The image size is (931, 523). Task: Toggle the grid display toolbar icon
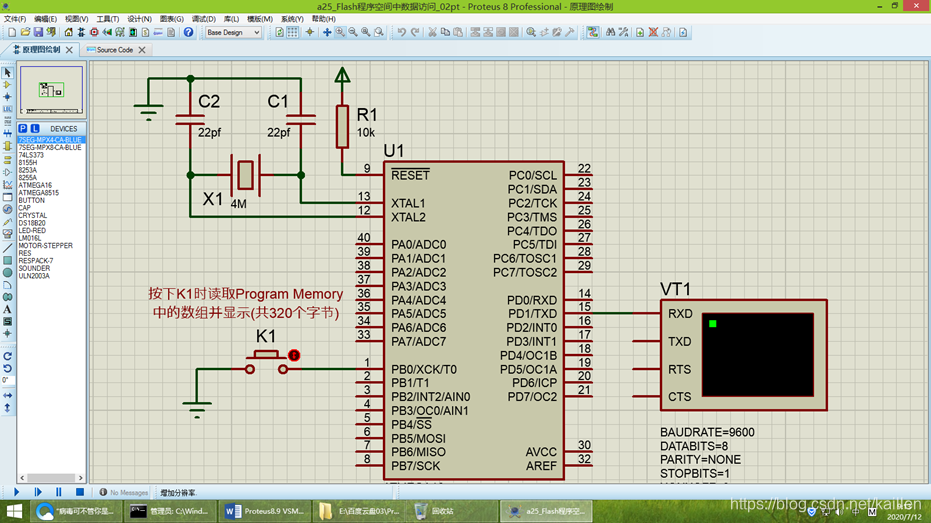[293, 32]
